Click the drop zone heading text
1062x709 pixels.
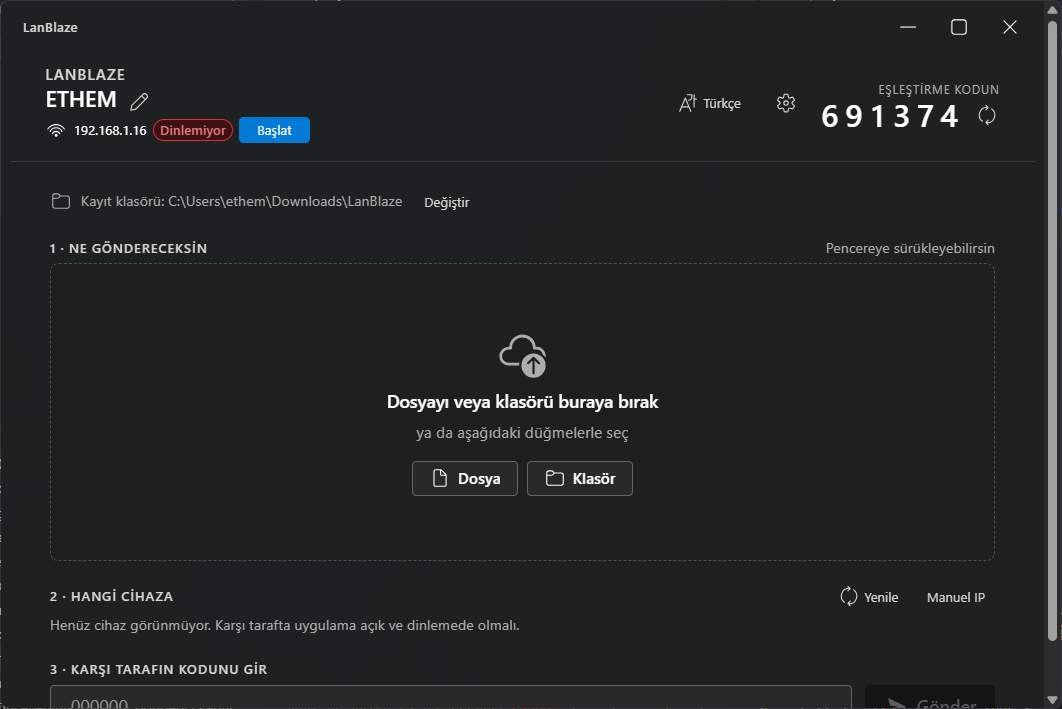tap(522, 402)
